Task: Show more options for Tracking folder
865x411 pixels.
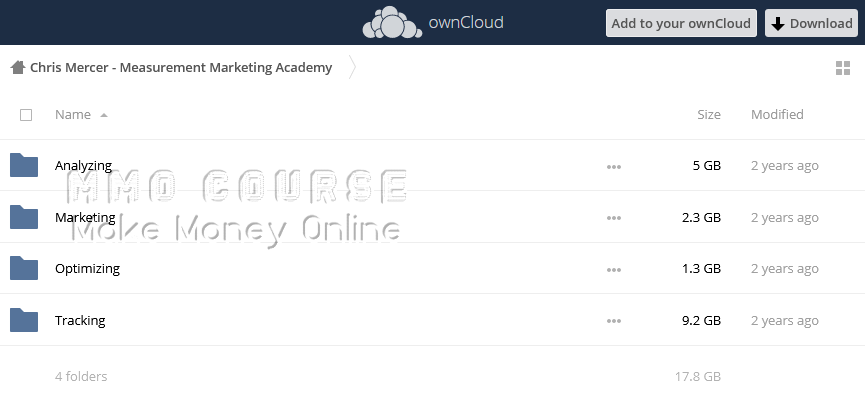Action: click(x=613, y=321)
